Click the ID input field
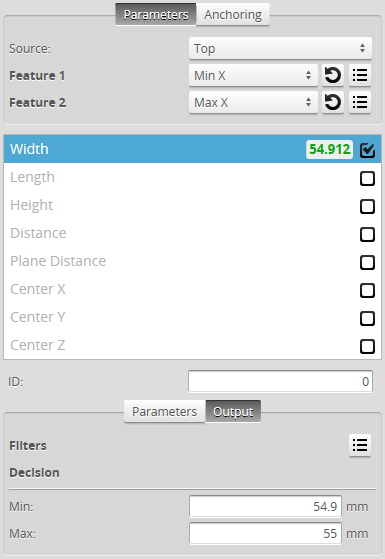 pos(280,381)
